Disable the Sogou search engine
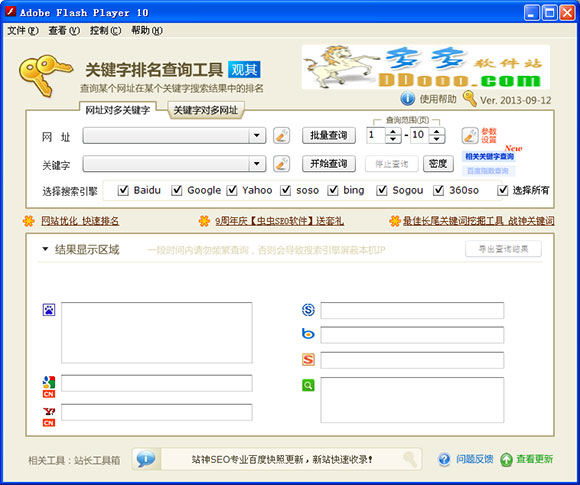The height and width of the screenshot is (485, 580). tap(381, 190)
